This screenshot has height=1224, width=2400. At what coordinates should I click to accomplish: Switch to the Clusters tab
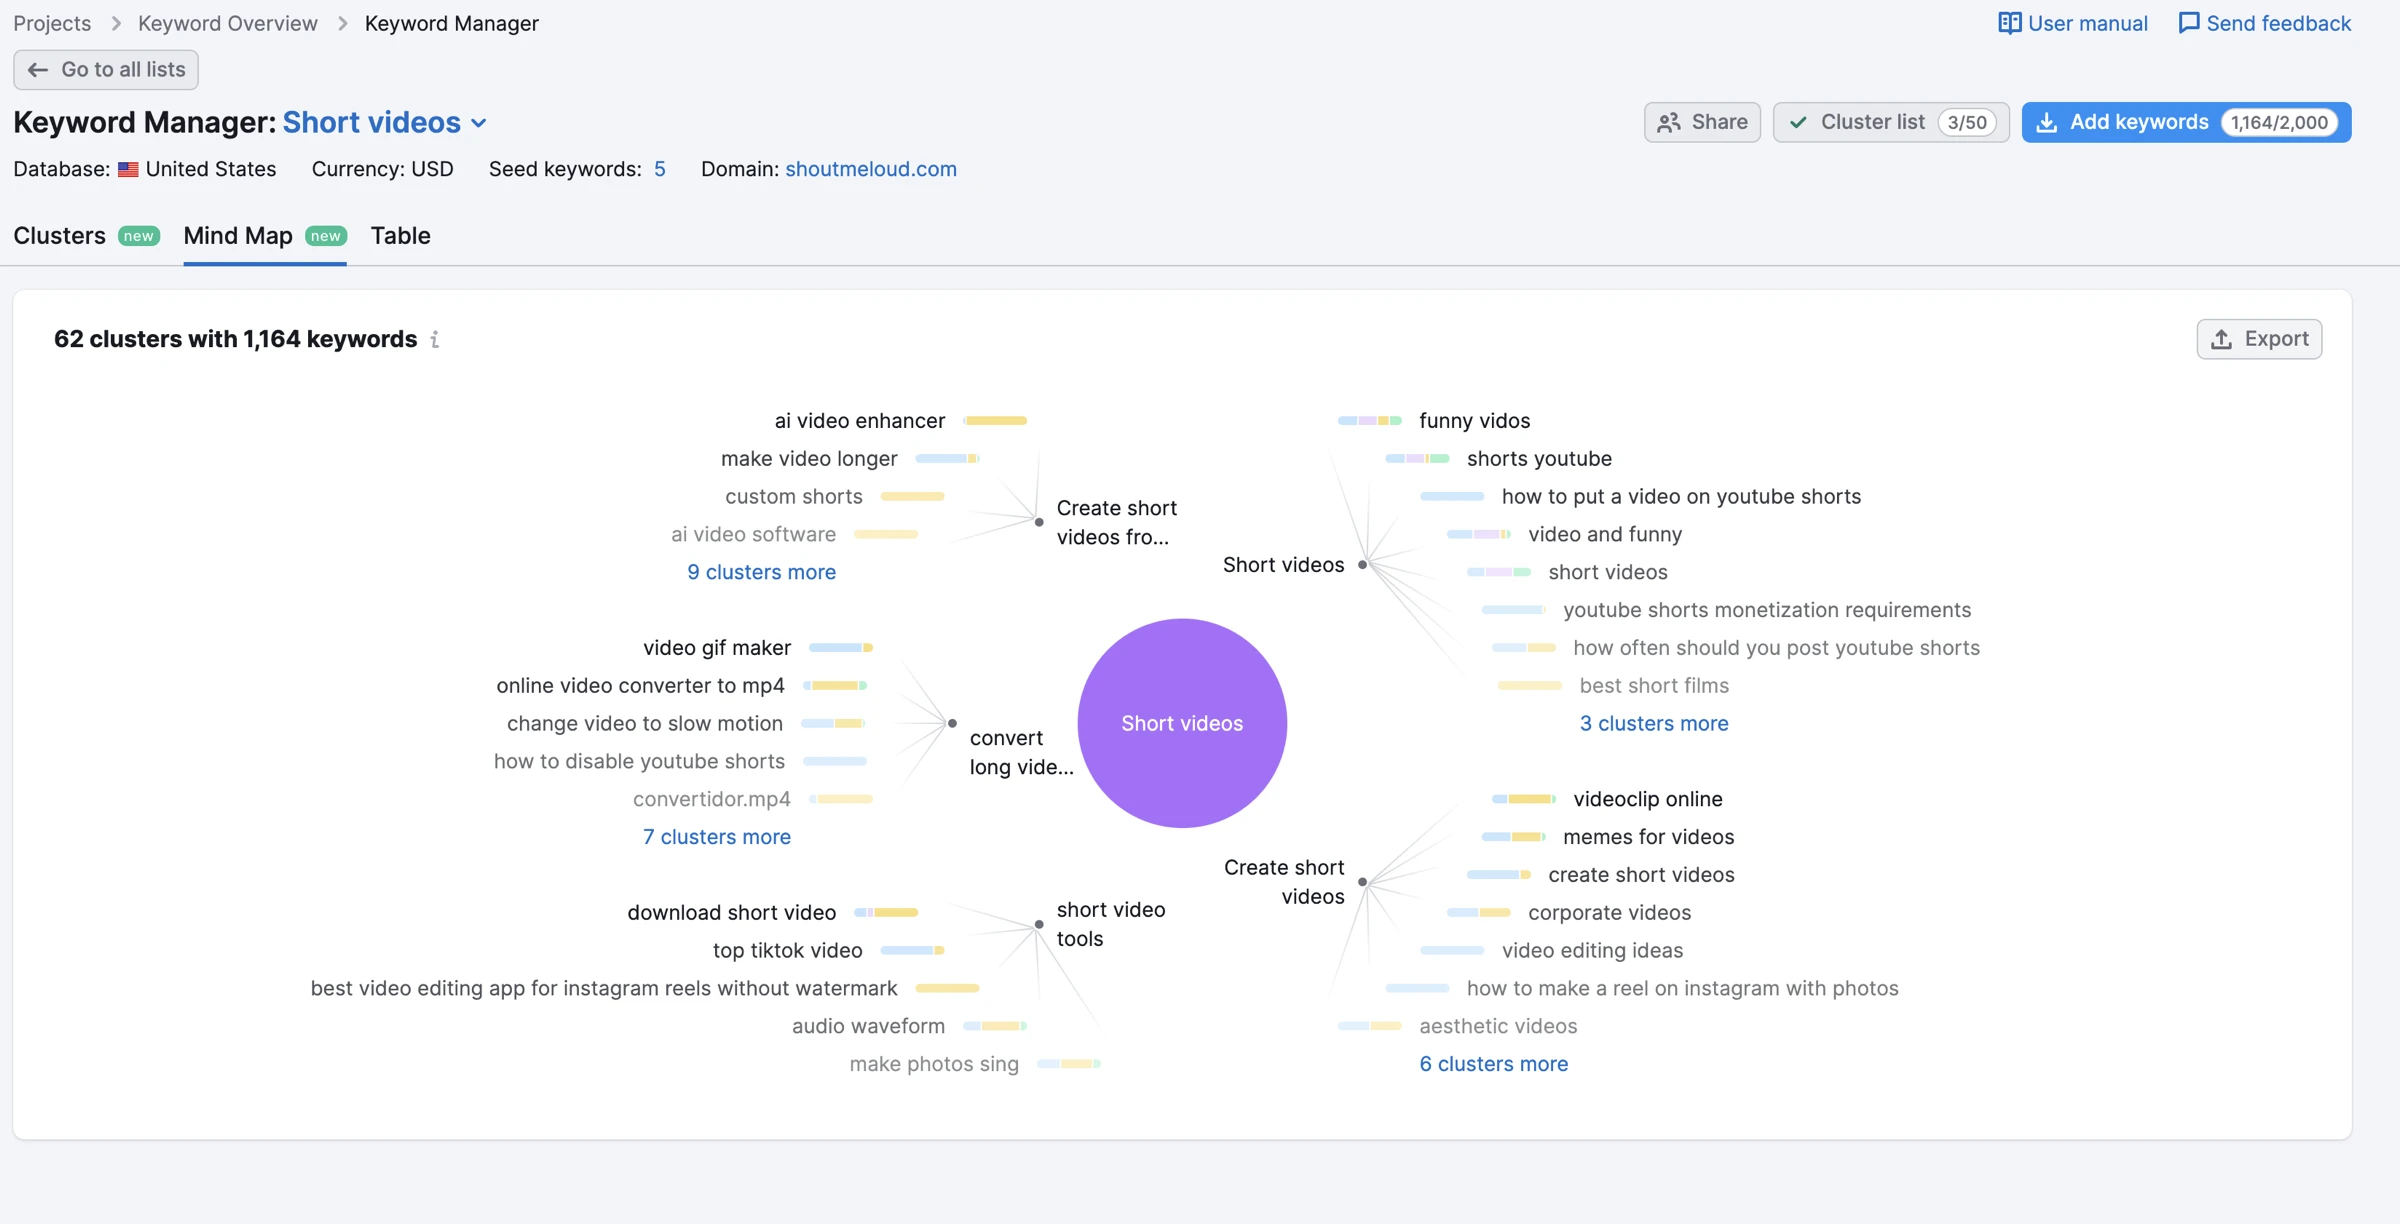coord(86,236)
